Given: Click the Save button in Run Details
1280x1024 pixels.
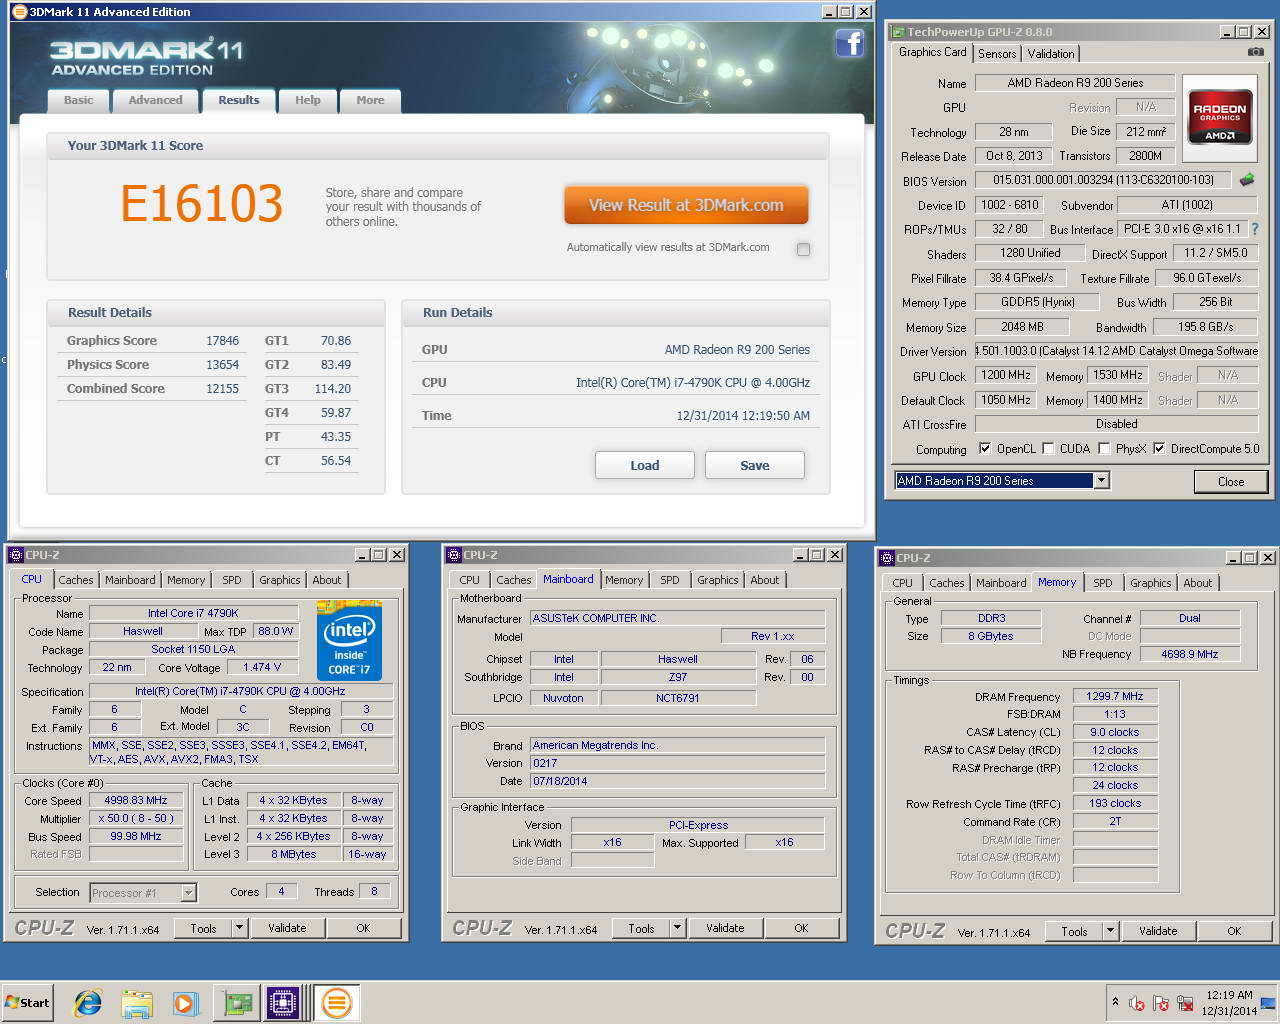Looking at the screenshot, I should [755, 465].
